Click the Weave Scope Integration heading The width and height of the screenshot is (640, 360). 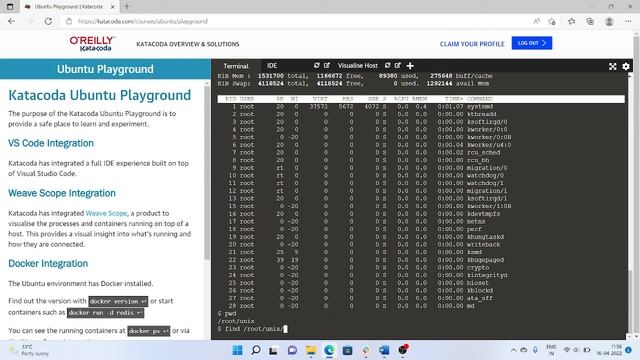(62, 193)
